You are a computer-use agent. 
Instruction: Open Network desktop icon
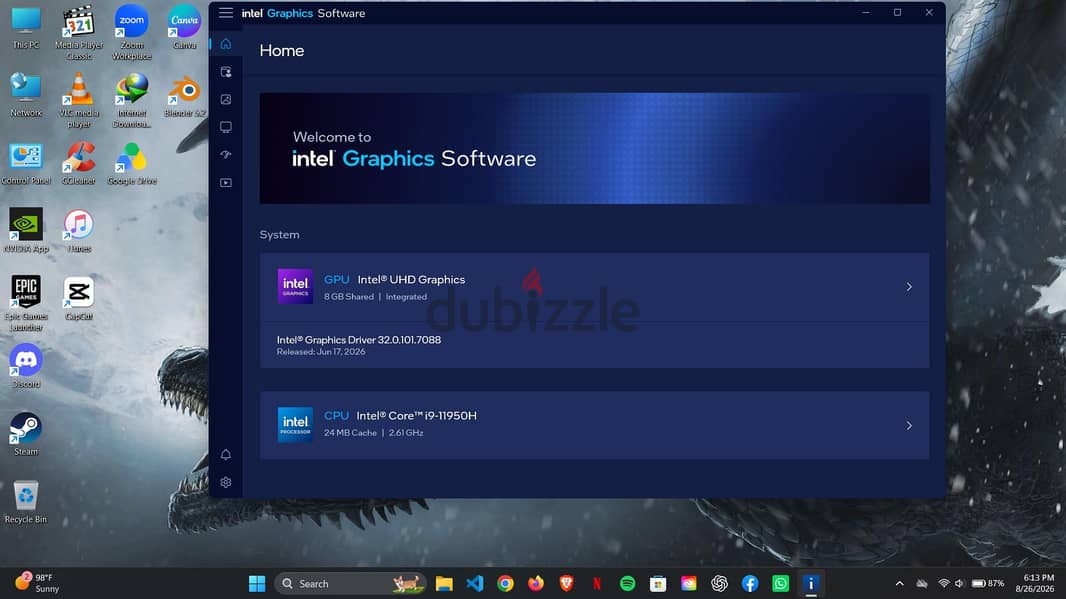[x=26, y=95]
